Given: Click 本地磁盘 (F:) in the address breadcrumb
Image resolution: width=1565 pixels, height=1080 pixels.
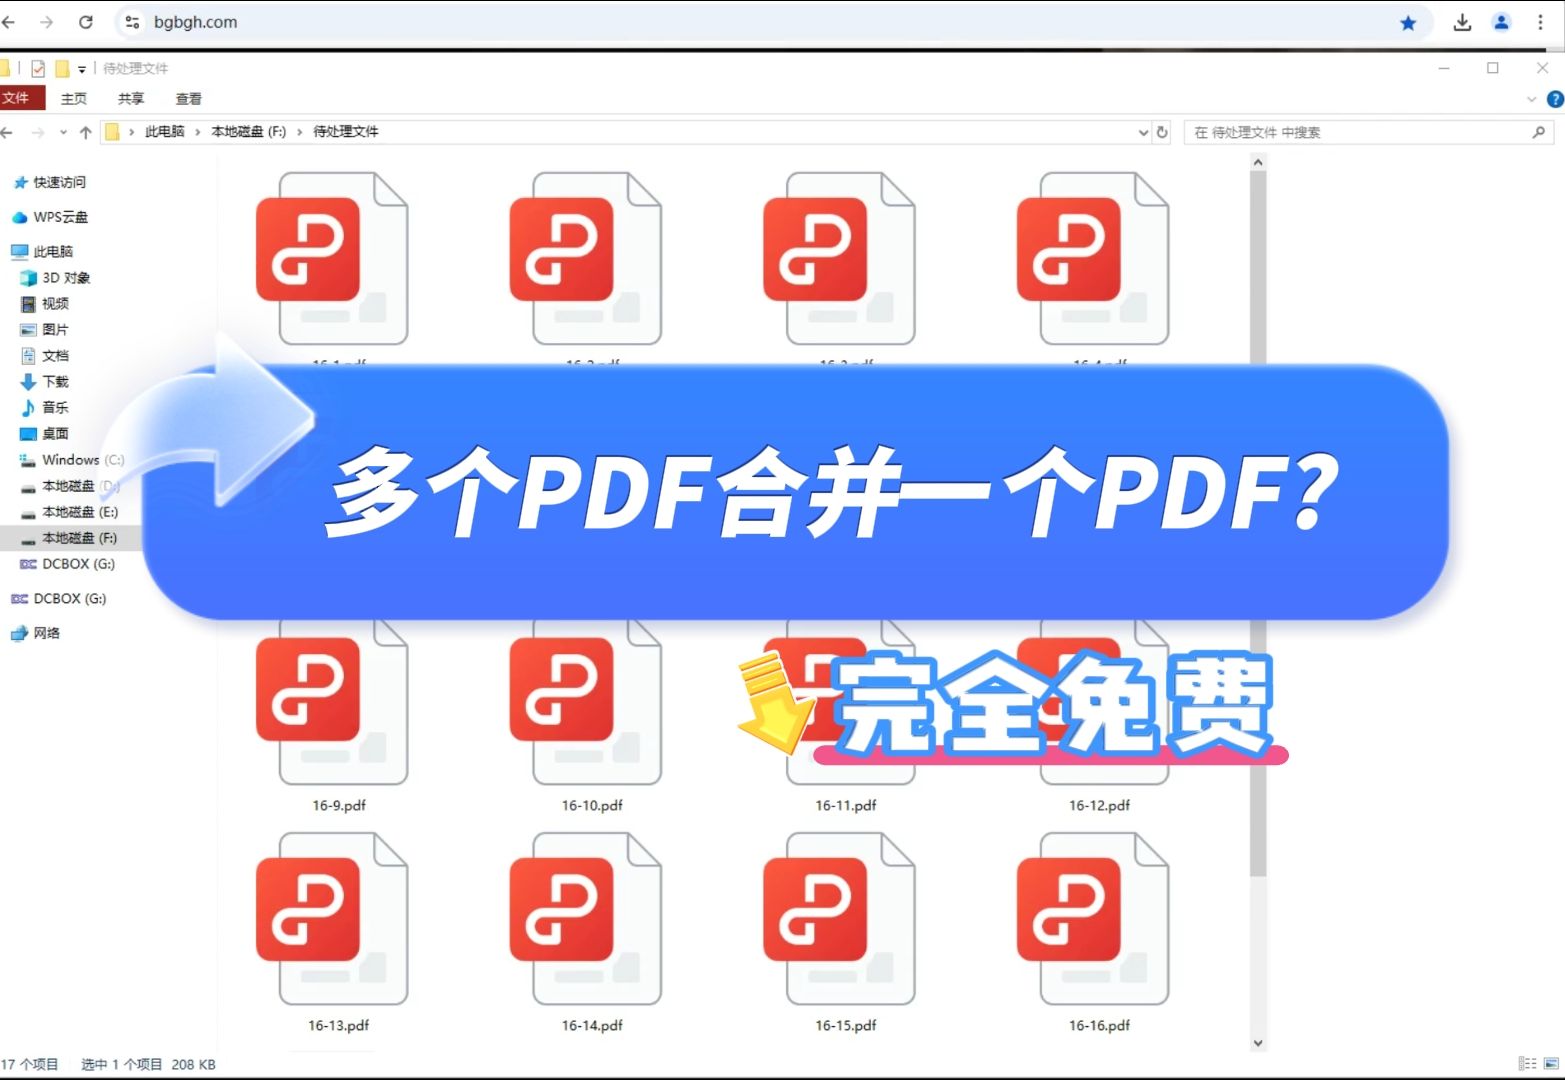Looking at the screenshot, I should point(249,132).
